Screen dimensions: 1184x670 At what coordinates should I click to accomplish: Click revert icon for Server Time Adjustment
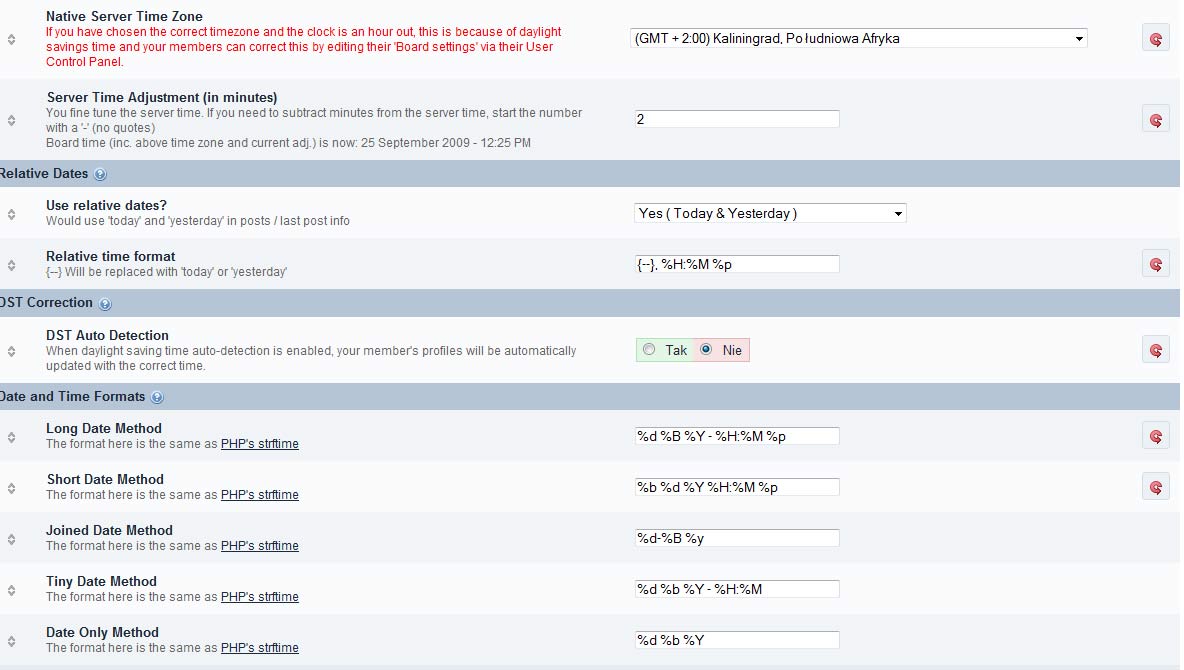1155,119
